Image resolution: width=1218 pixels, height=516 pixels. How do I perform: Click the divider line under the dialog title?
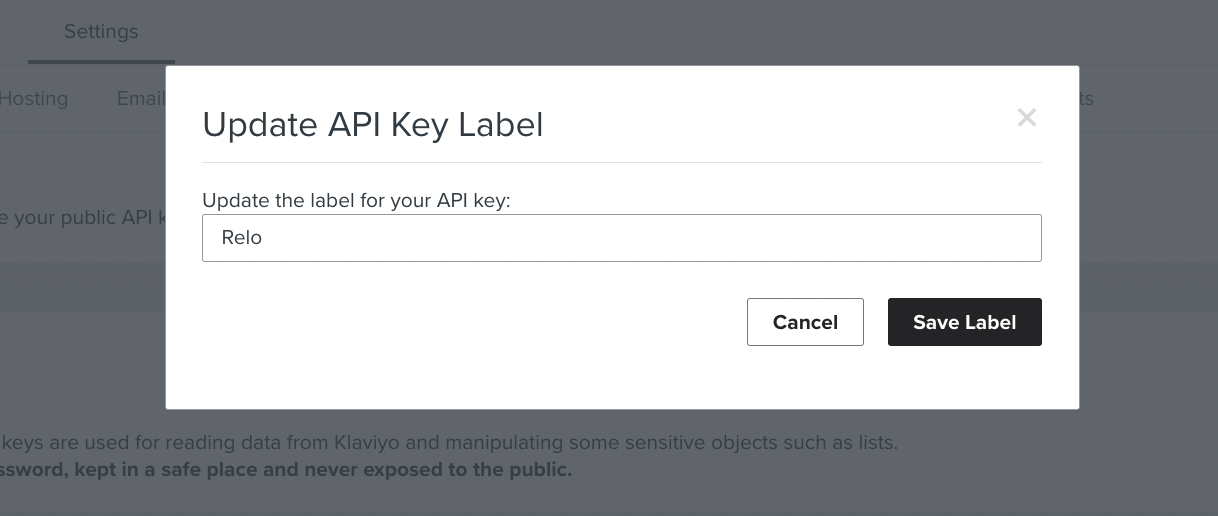click(621, 162)
